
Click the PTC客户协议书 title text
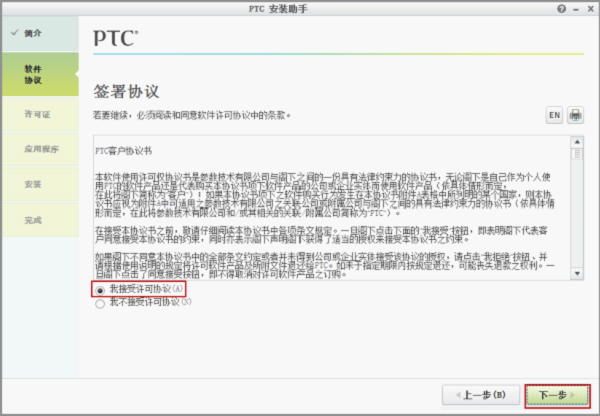tap(124, 151)
